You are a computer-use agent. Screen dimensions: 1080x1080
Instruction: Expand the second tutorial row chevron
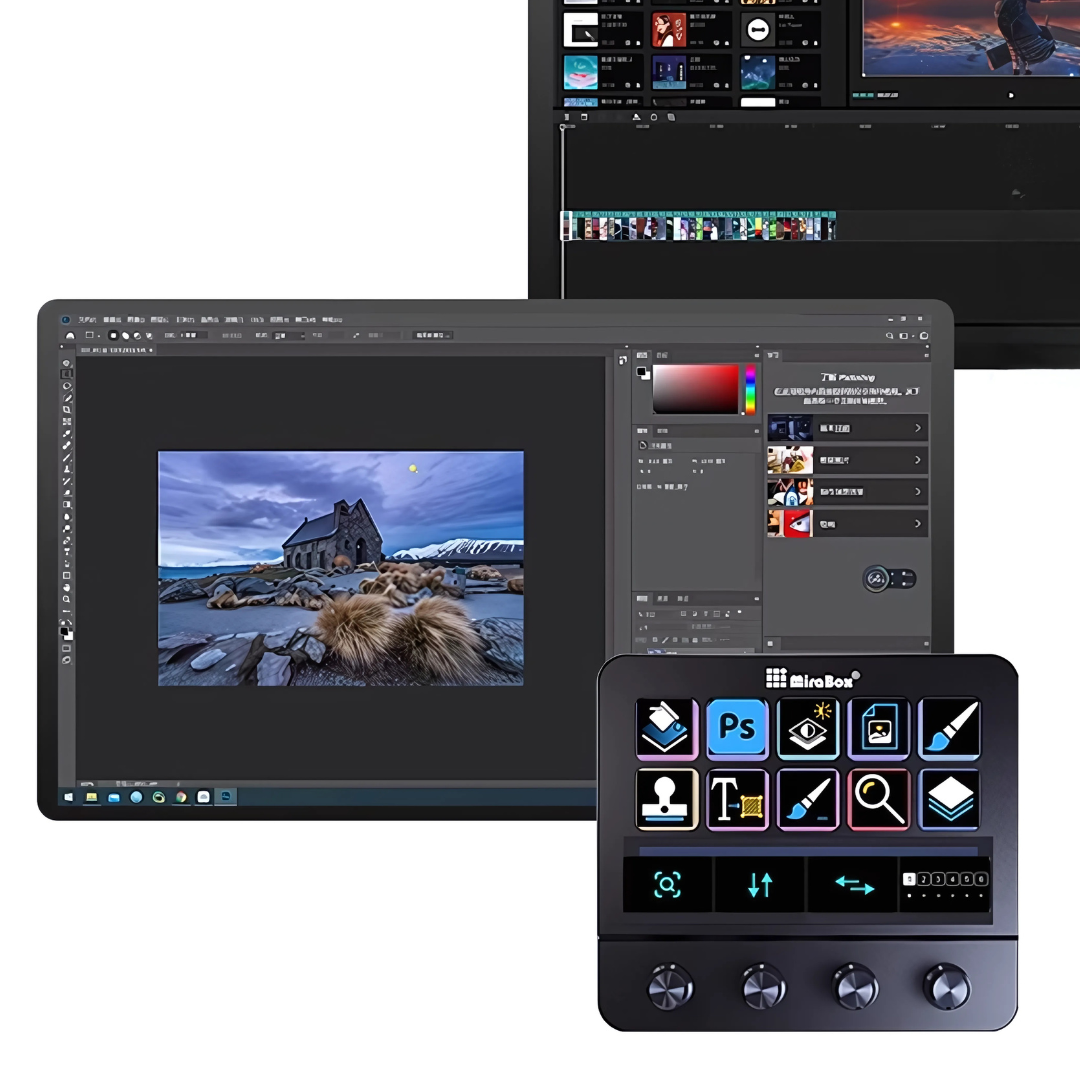tap(918, 460)
